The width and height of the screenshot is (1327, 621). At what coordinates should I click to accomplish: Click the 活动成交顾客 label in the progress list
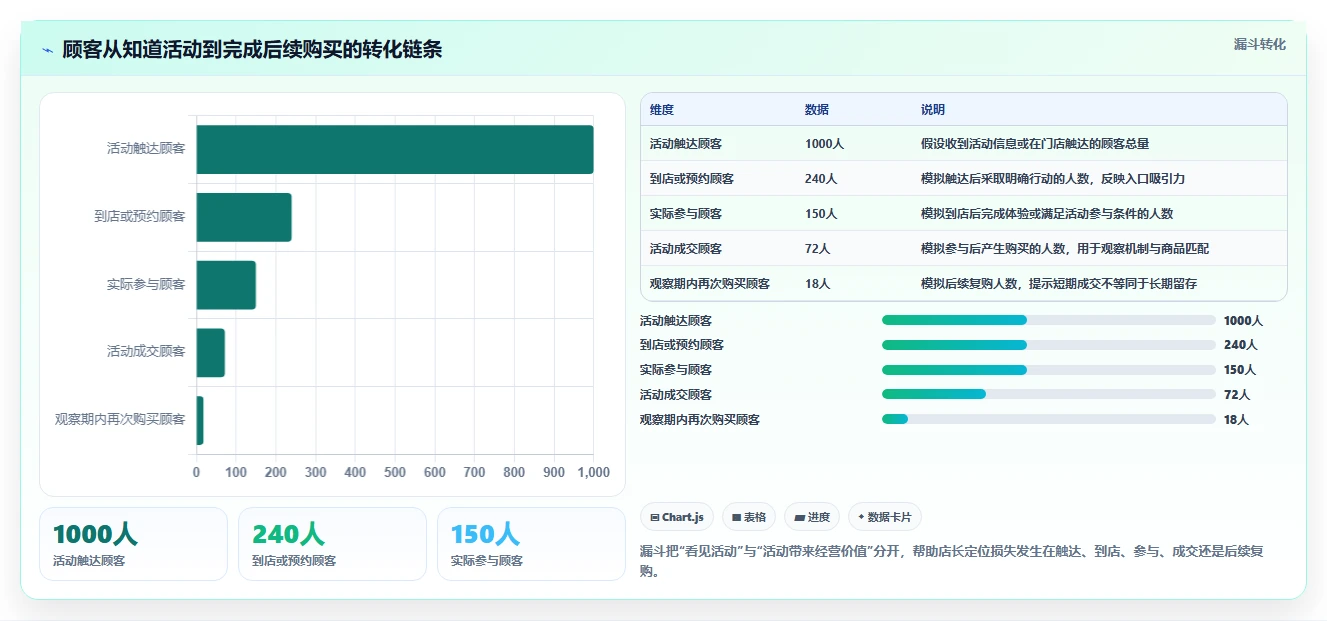[x=676, y=395]
